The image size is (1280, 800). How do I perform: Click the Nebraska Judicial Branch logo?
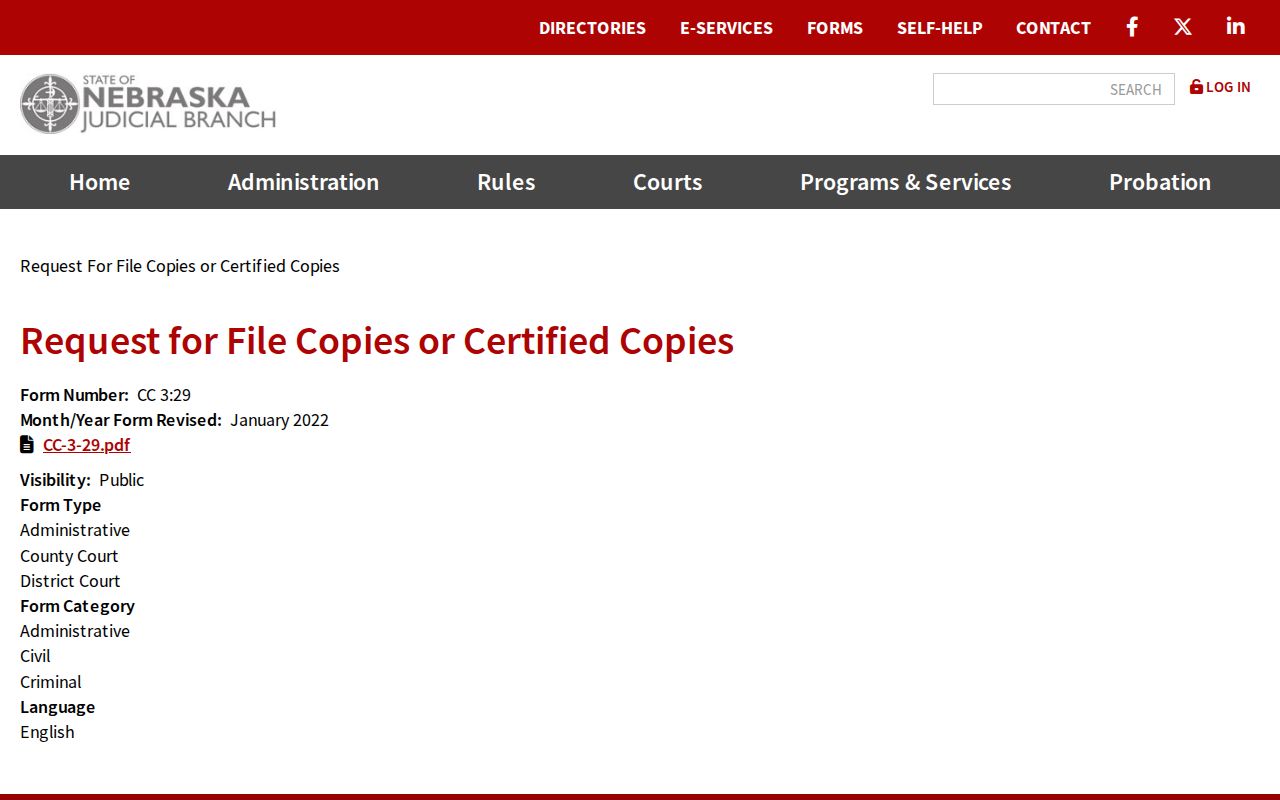point(148,104)
